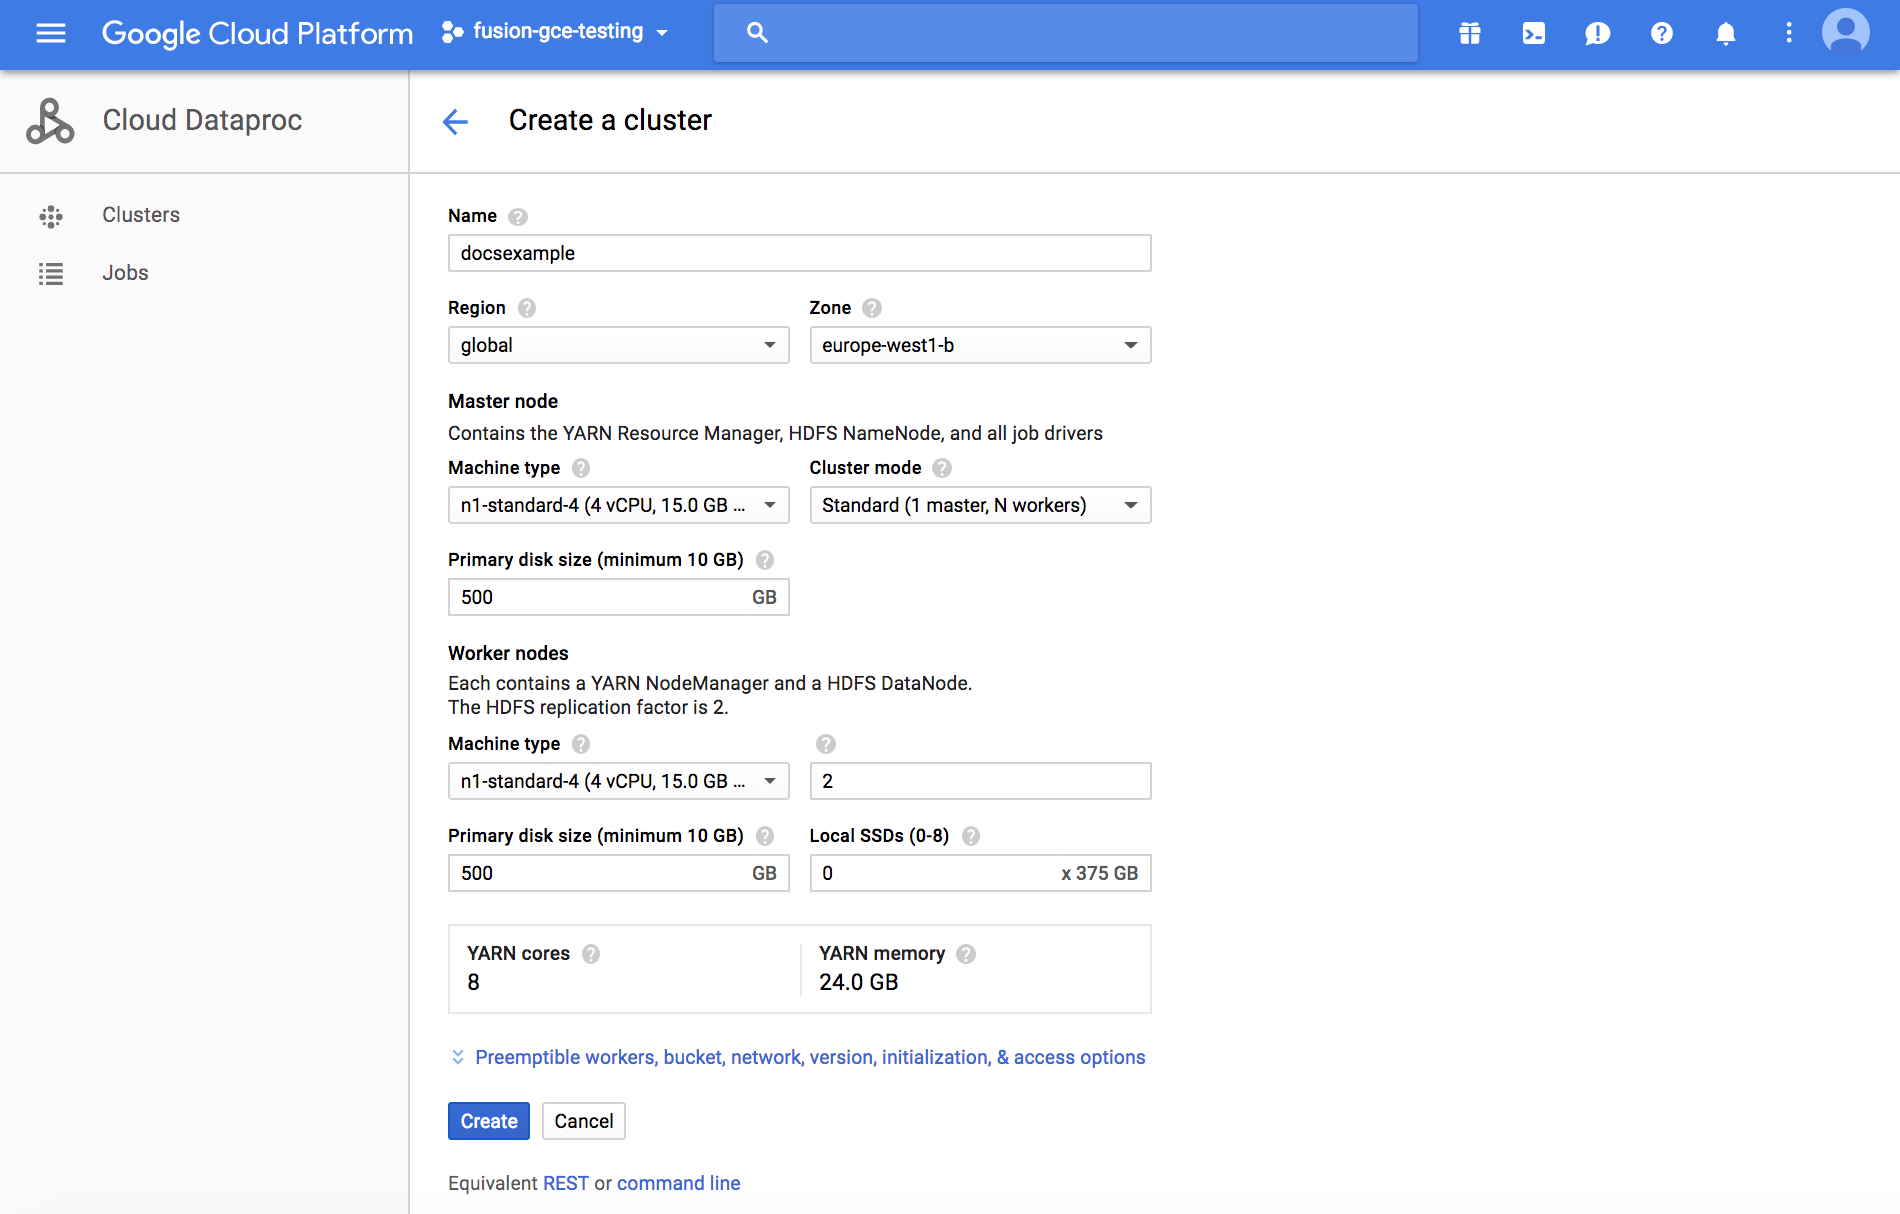Click the cluster Name input field
The height and width of the screenshot is (1214, 1900).
click(x=799, y=253)
